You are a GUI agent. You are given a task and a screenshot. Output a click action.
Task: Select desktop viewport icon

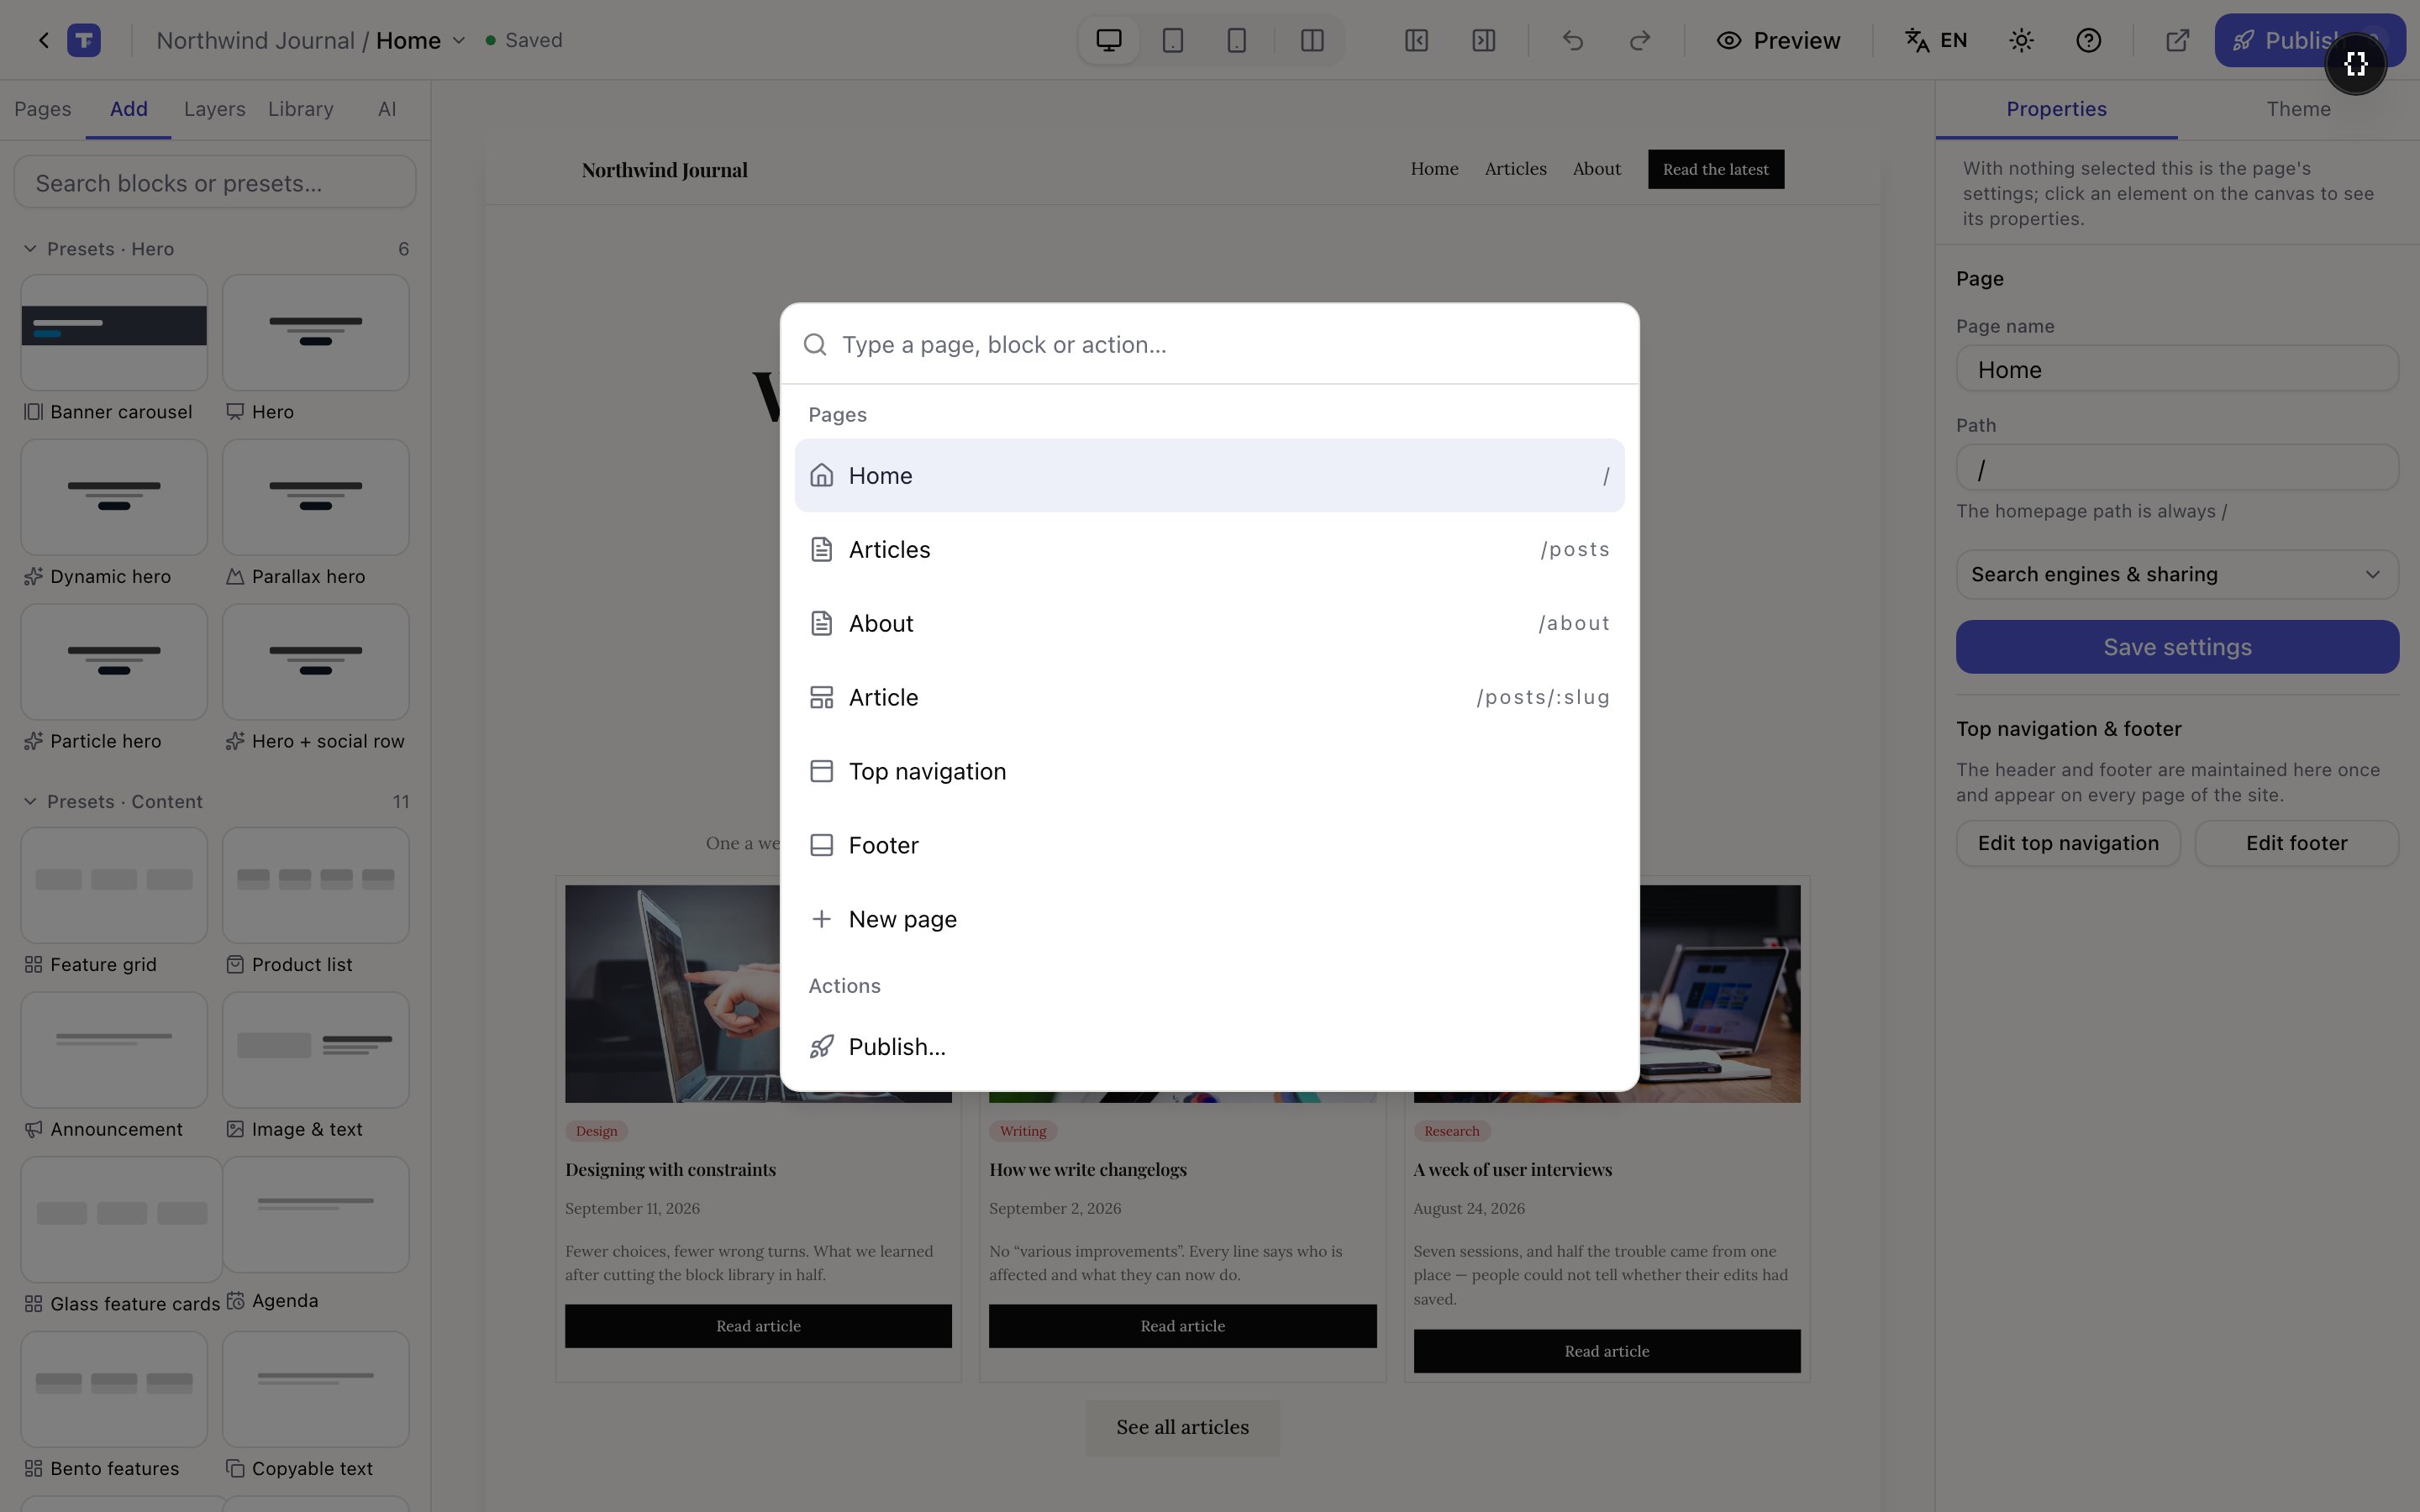click(1109, 40)
